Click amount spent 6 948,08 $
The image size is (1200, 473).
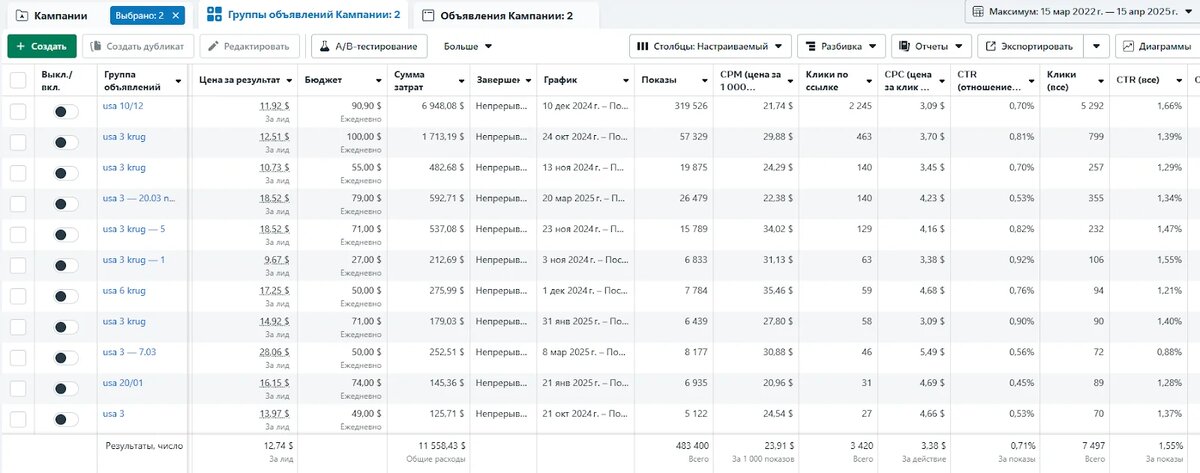click(x=441, y=105)
